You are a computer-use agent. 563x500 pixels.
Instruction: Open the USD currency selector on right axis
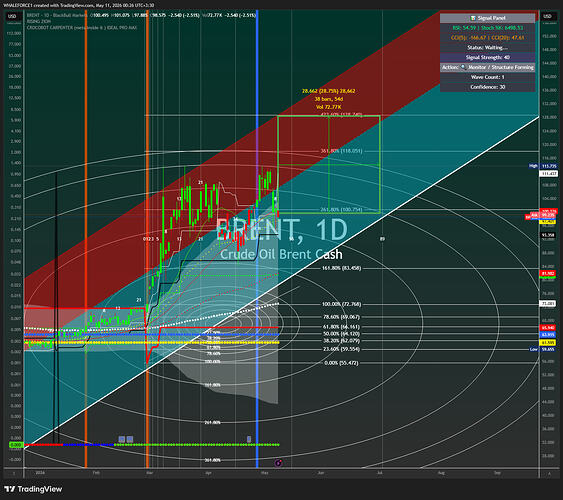pyautogui.click(x=547, y=16)
